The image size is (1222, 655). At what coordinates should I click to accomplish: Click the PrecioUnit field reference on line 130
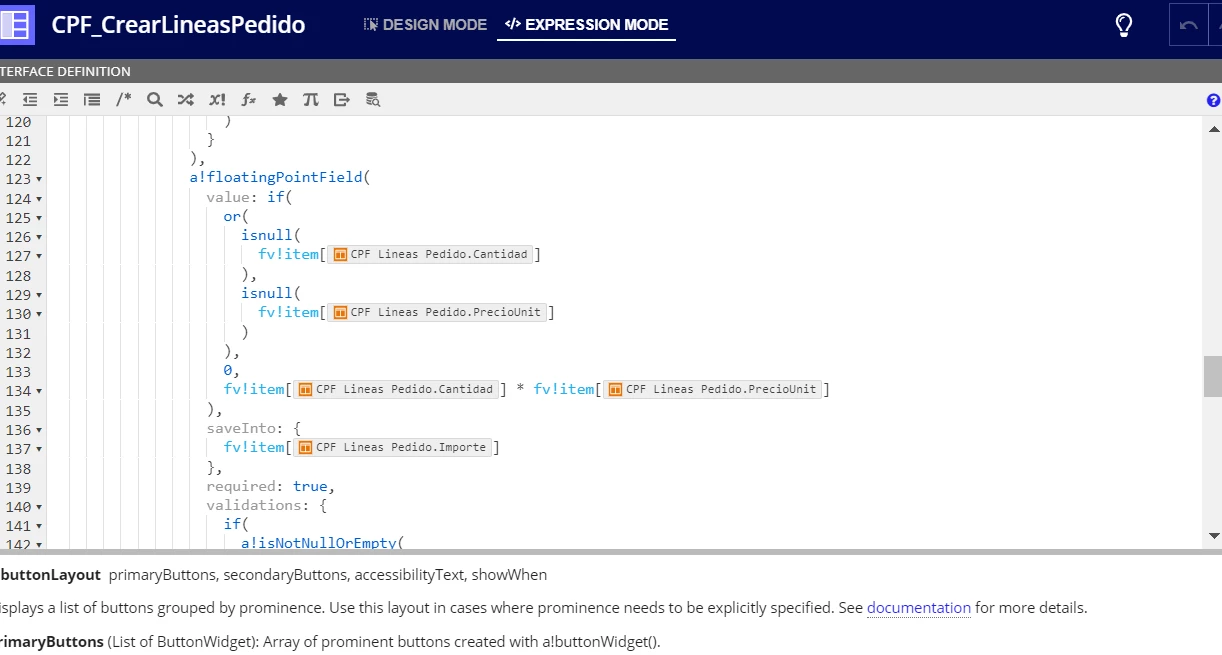click(x=437, y=312)
